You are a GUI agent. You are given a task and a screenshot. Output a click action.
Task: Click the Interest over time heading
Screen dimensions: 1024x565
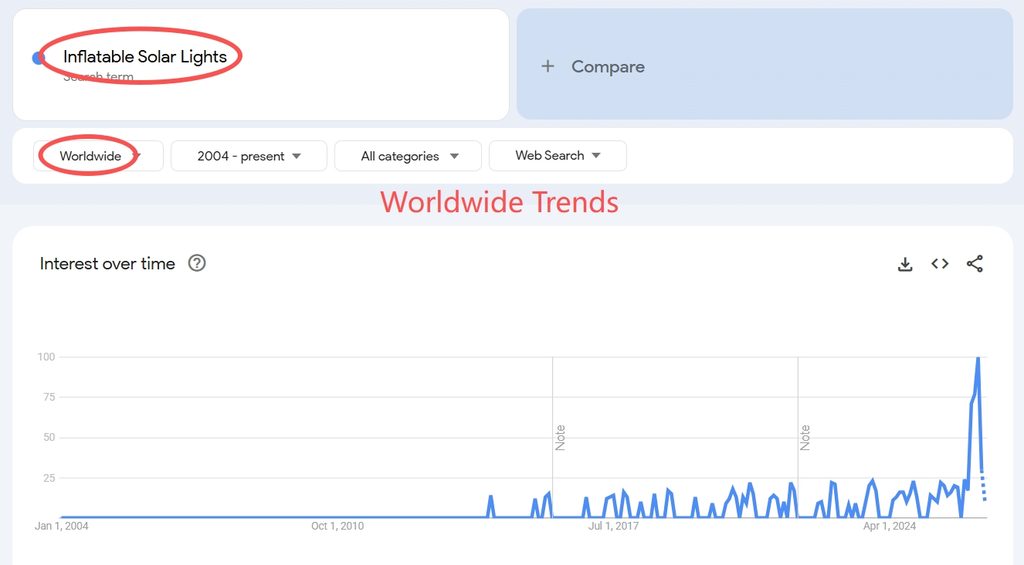(108, 263)
